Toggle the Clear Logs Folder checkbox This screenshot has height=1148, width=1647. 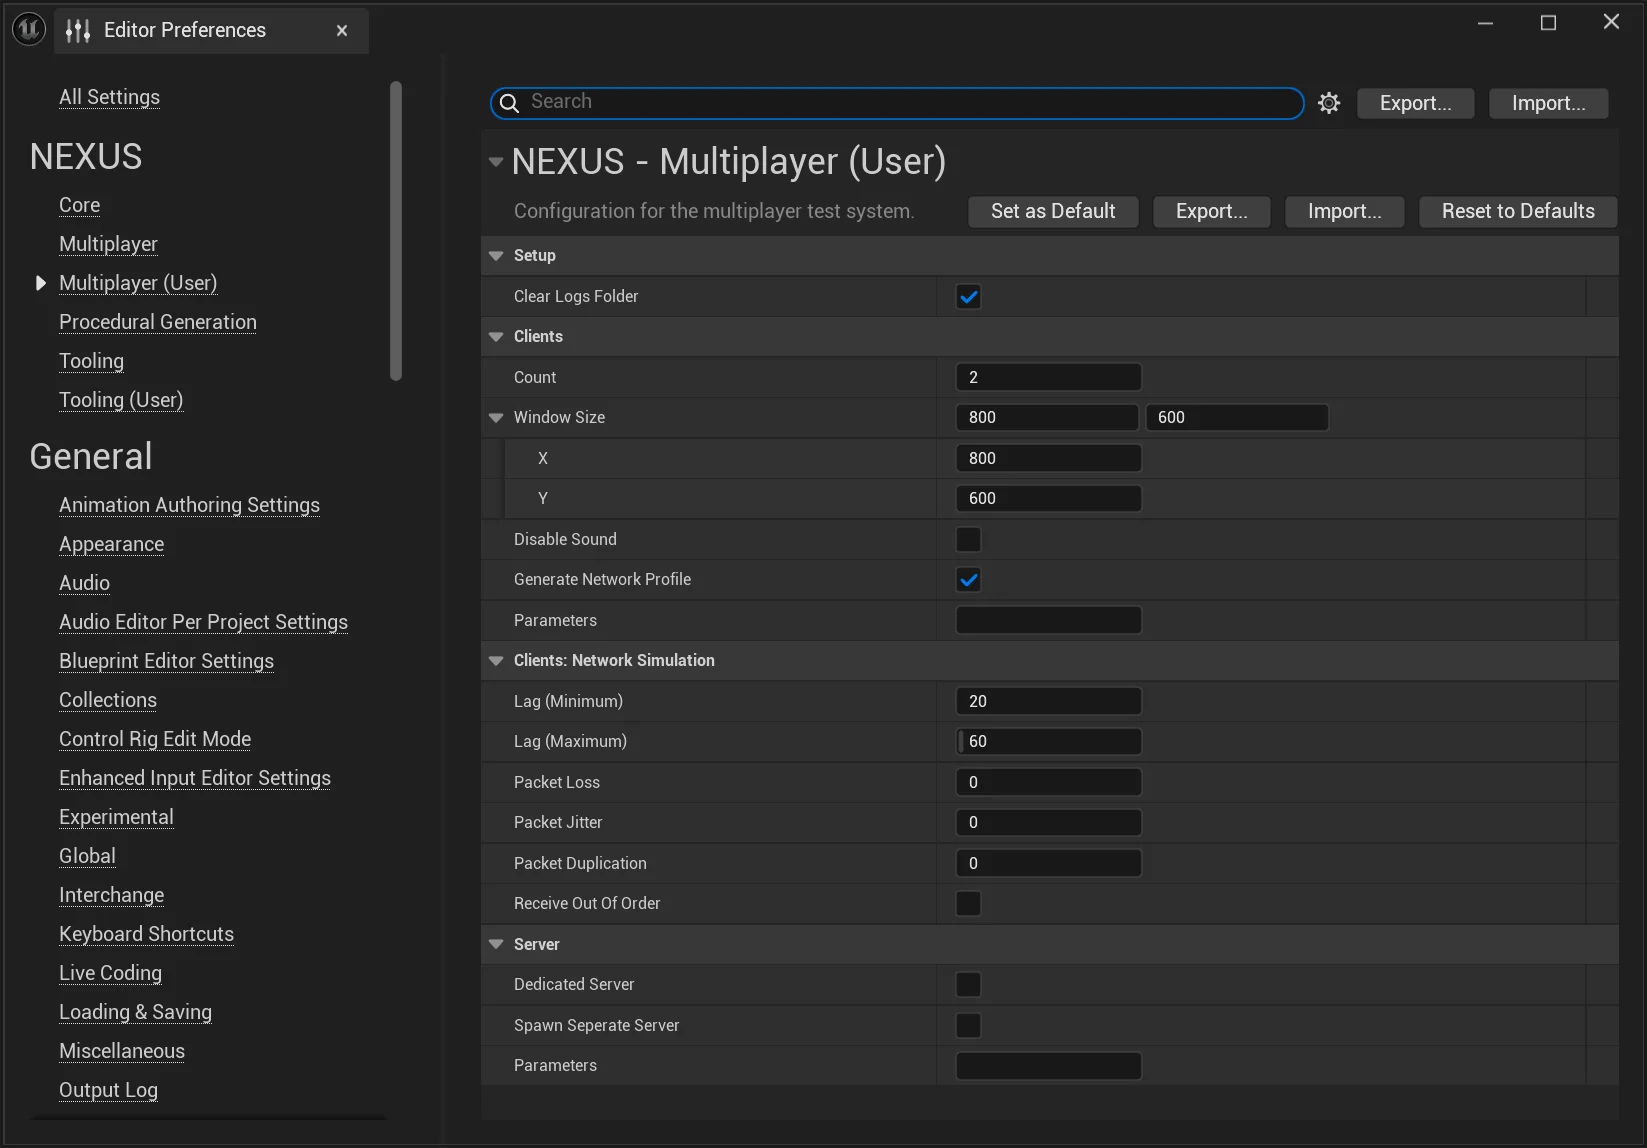tap(969, 297)
